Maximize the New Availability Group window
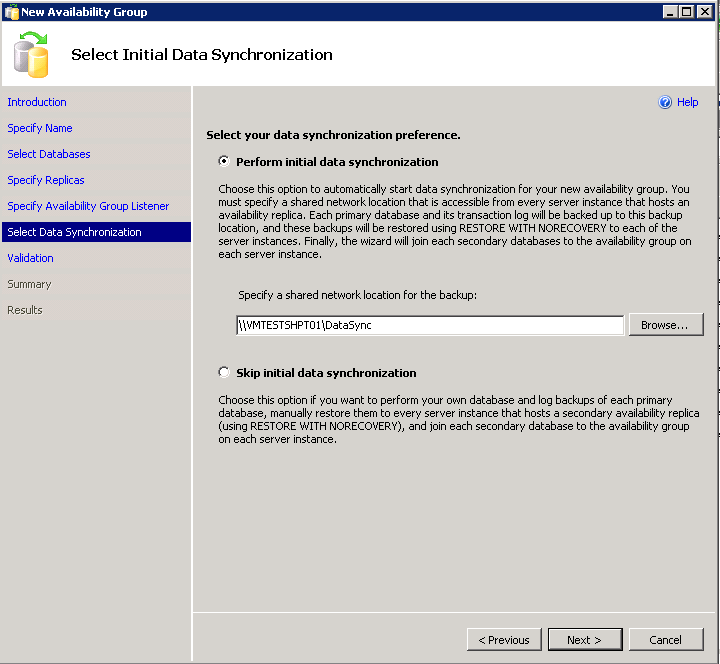This screenshot has width=720, height=664. click(x=686, y=11)
